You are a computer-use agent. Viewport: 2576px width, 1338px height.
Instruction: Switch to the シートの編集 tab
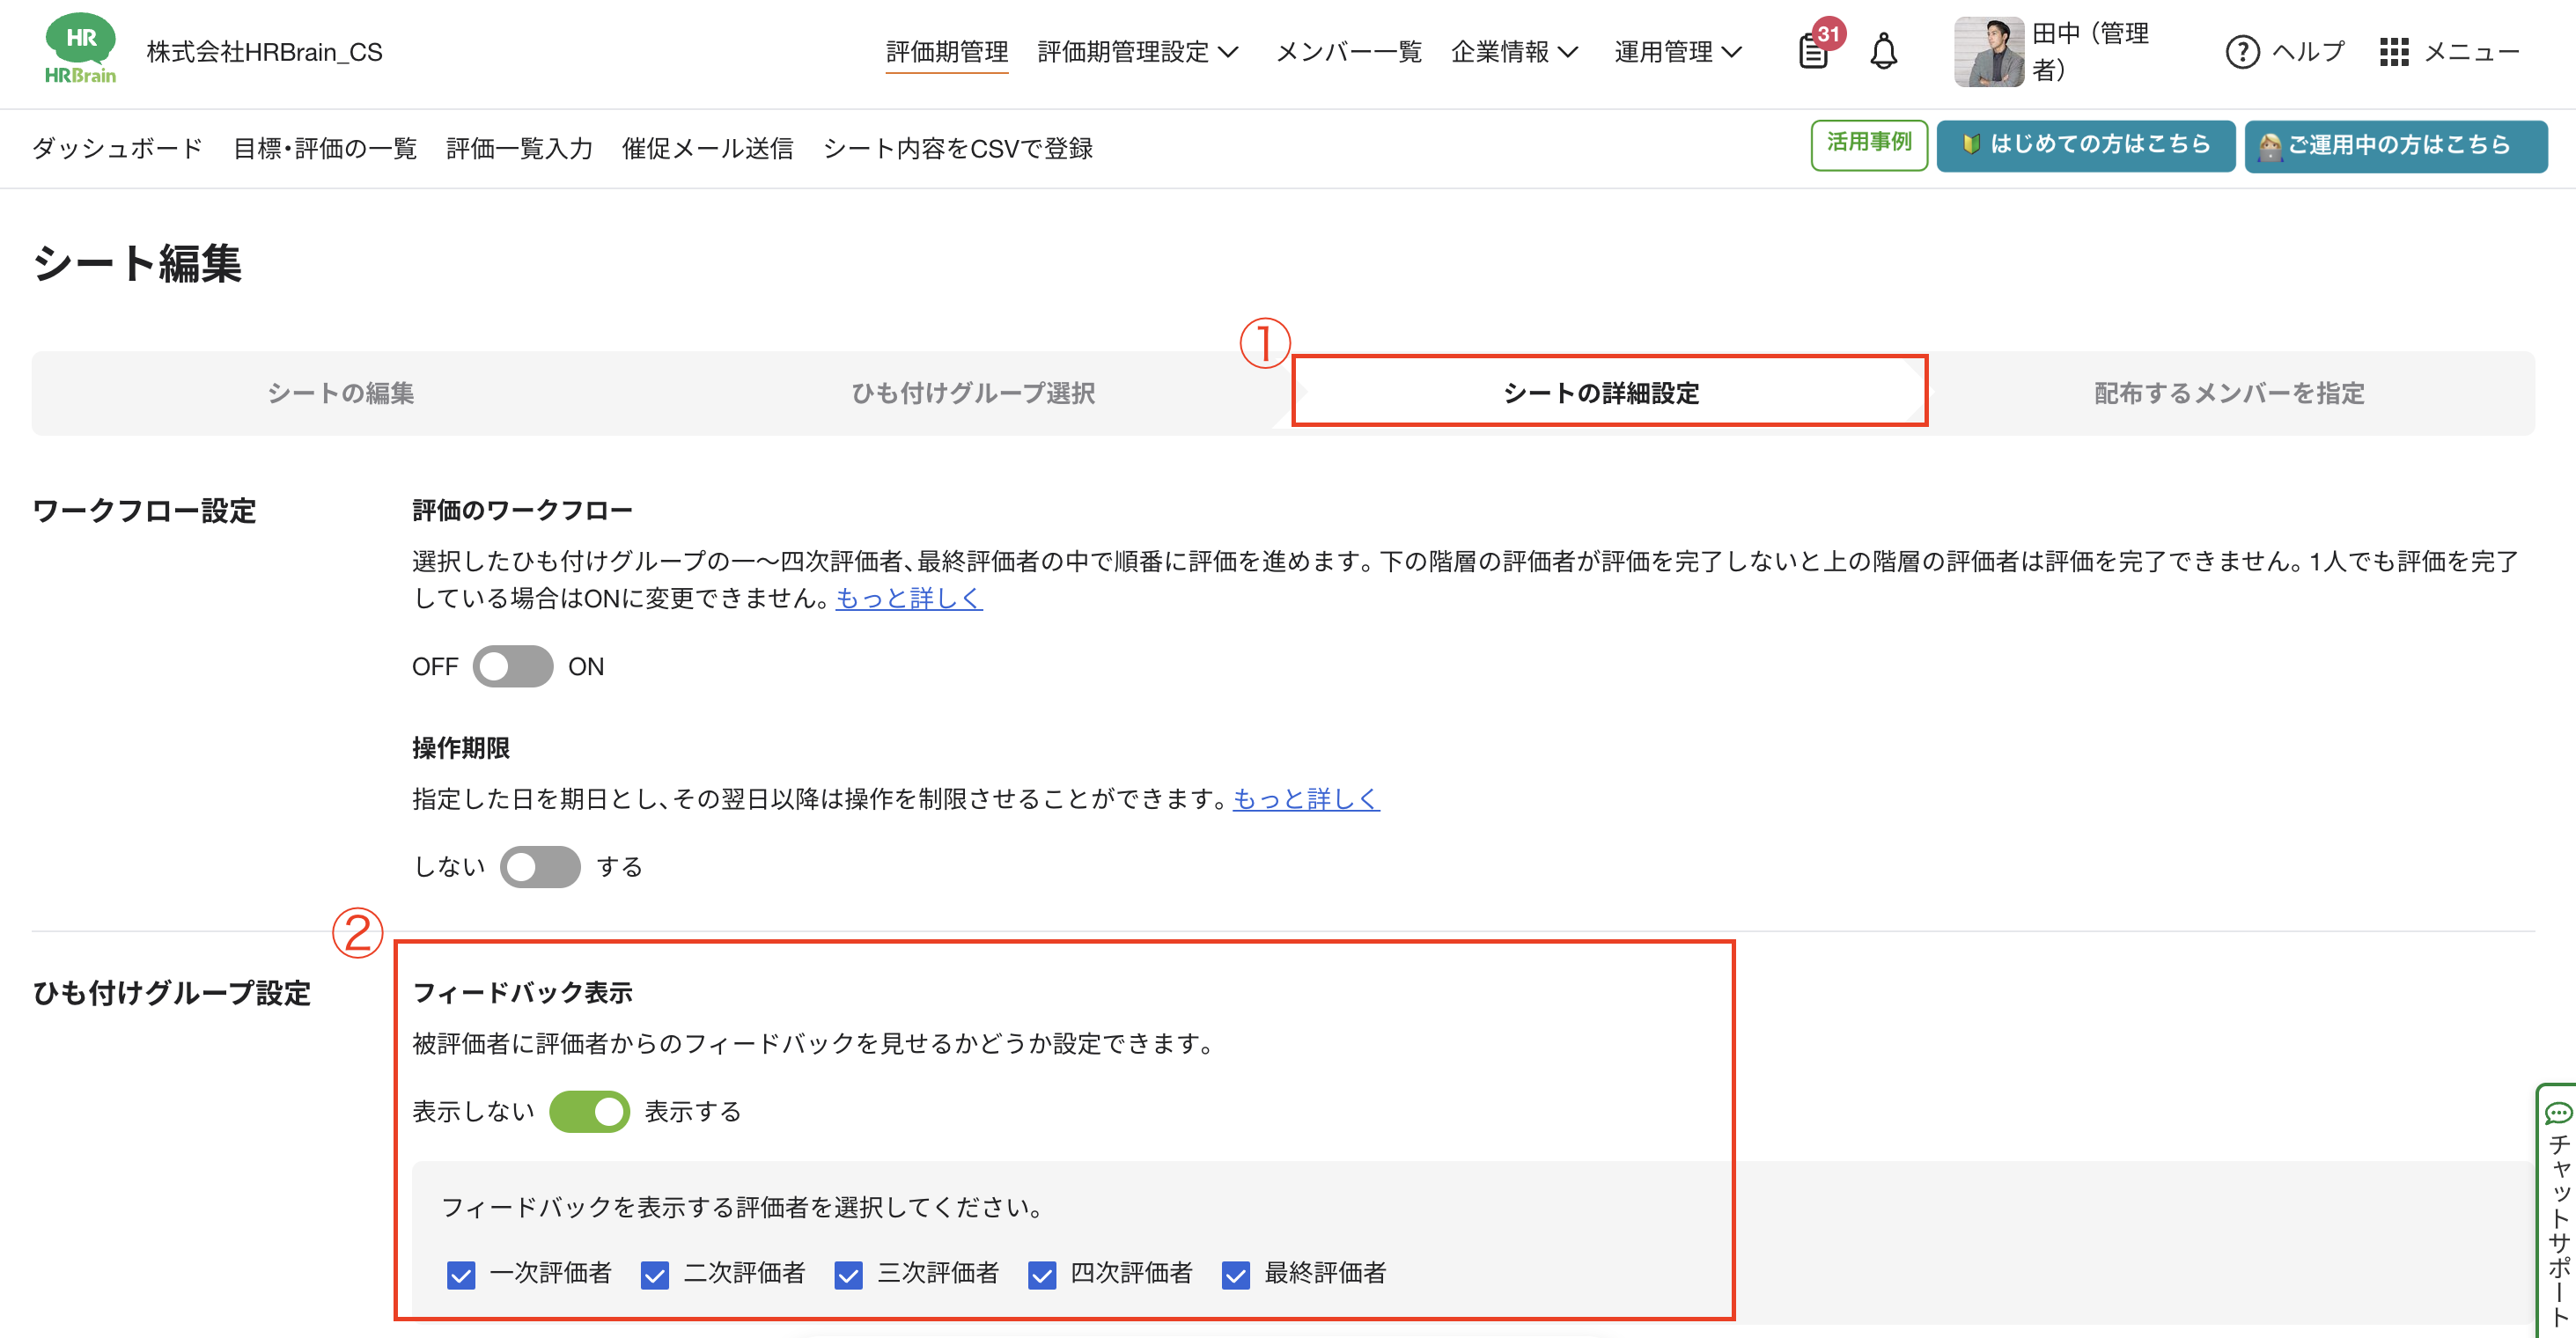pyautogui.click(x=342, y=393)
